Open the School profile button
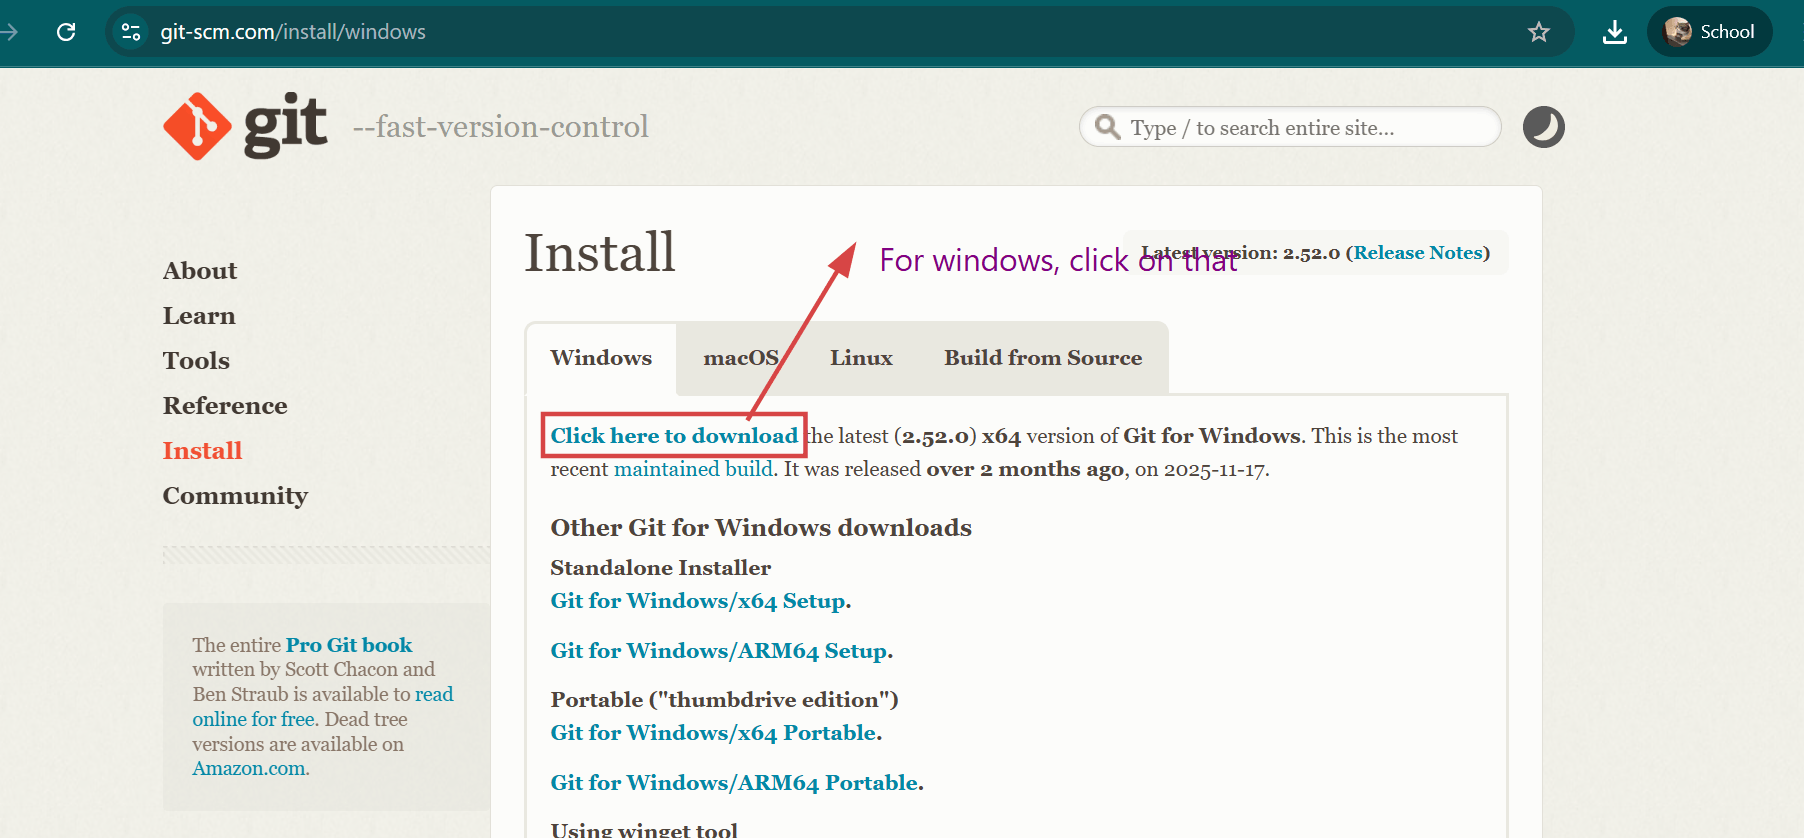The image size is (1804, 838). 1709,32
